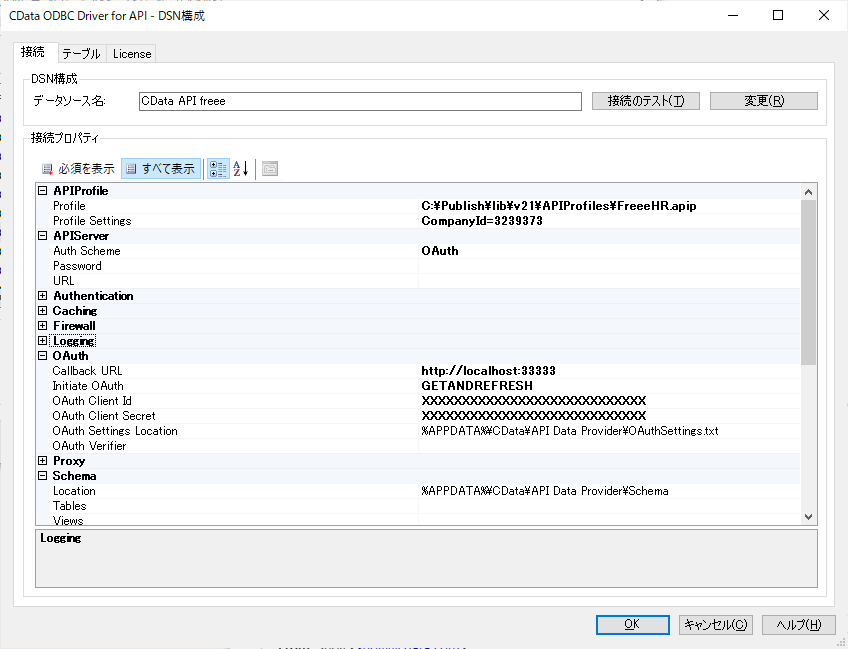
Task: Expand the Authentication category
Action: 43,296
